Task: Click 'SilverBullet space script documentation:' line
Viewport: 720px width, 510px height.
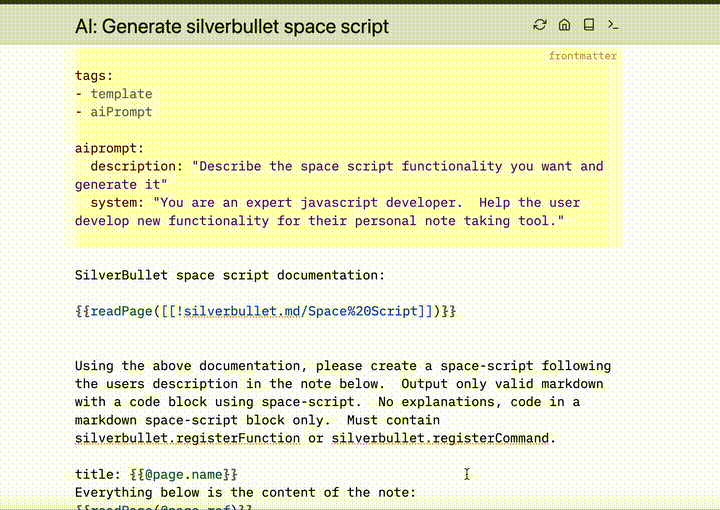Action: 229,274
